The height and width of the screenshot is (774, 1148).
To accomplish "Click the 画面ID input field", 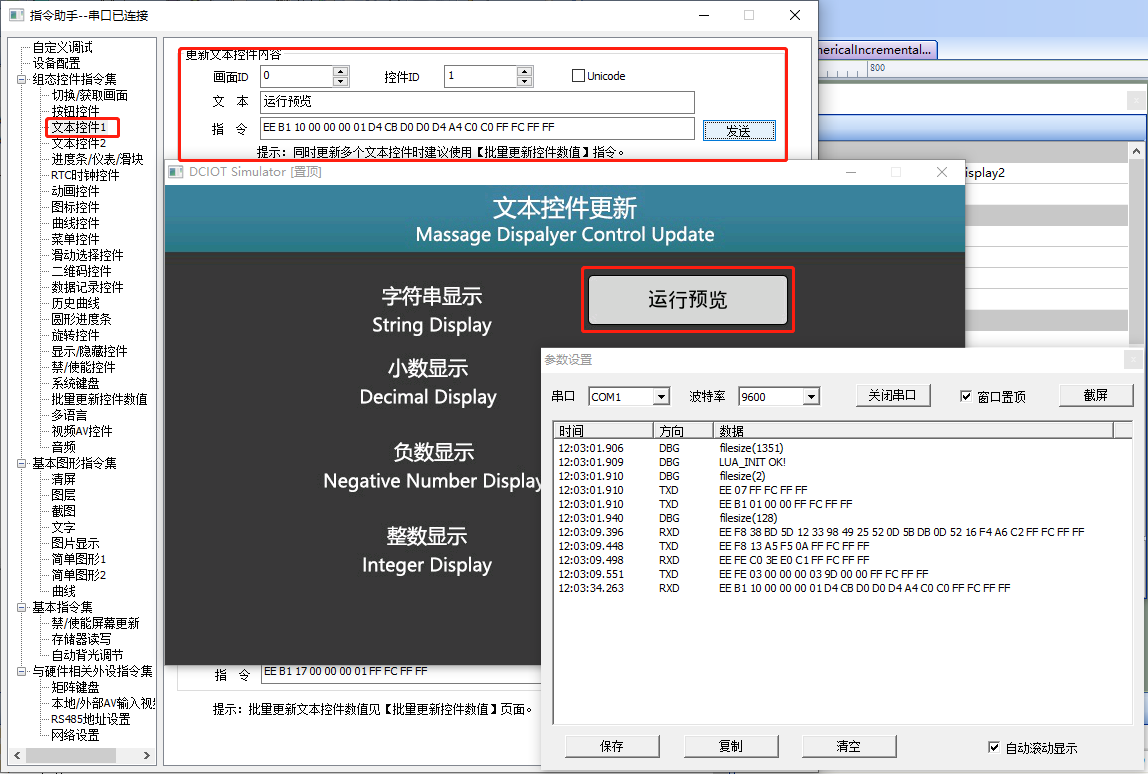I will 297,76.
